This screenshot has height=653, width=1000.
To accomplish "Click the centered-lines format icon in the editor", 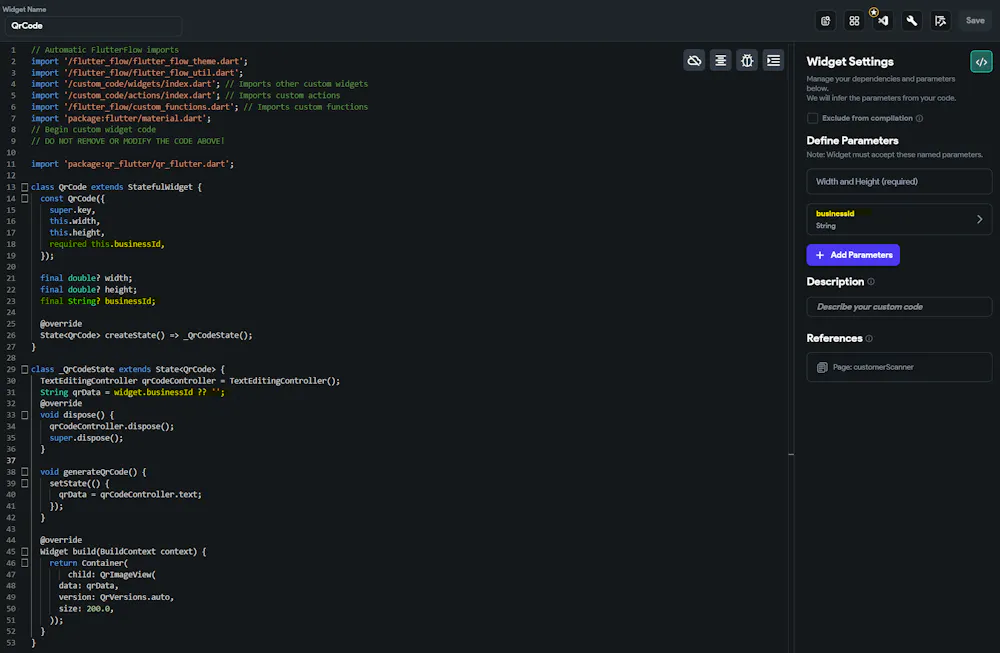I will point(721,61).
